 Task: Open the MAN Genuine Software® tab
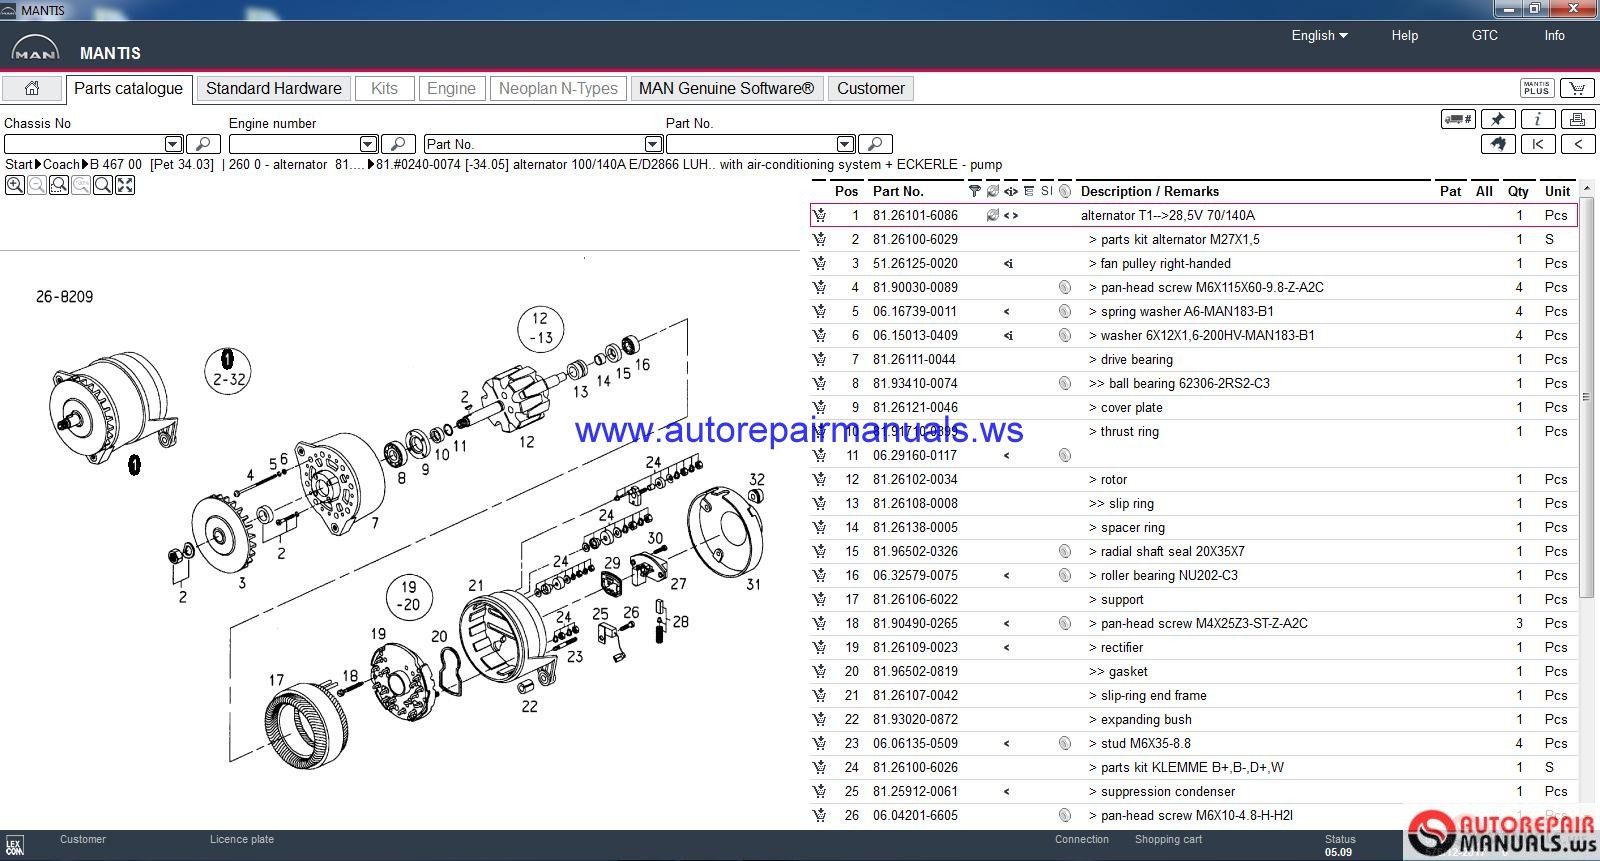coord(726,88)
